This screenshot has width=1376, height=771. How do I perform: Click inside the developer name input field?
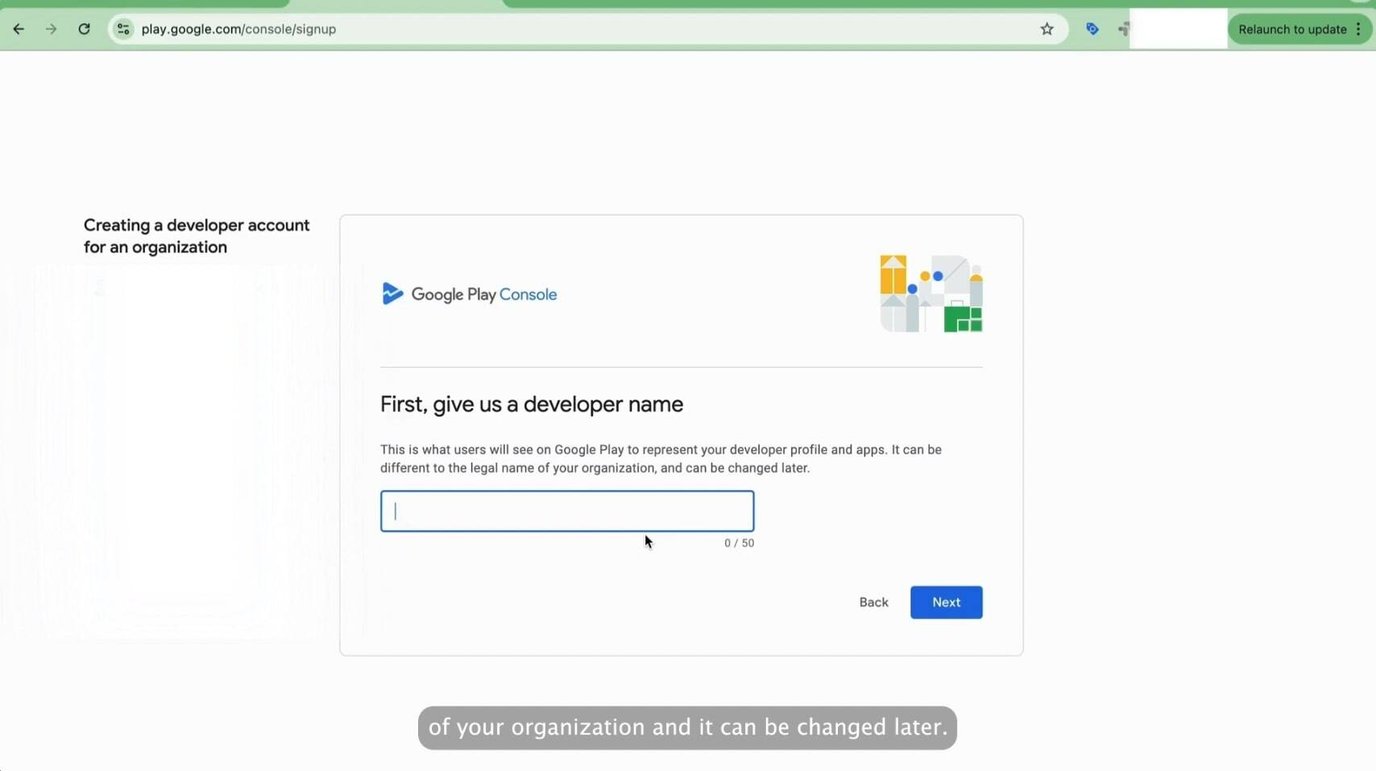tap(566, 510)
